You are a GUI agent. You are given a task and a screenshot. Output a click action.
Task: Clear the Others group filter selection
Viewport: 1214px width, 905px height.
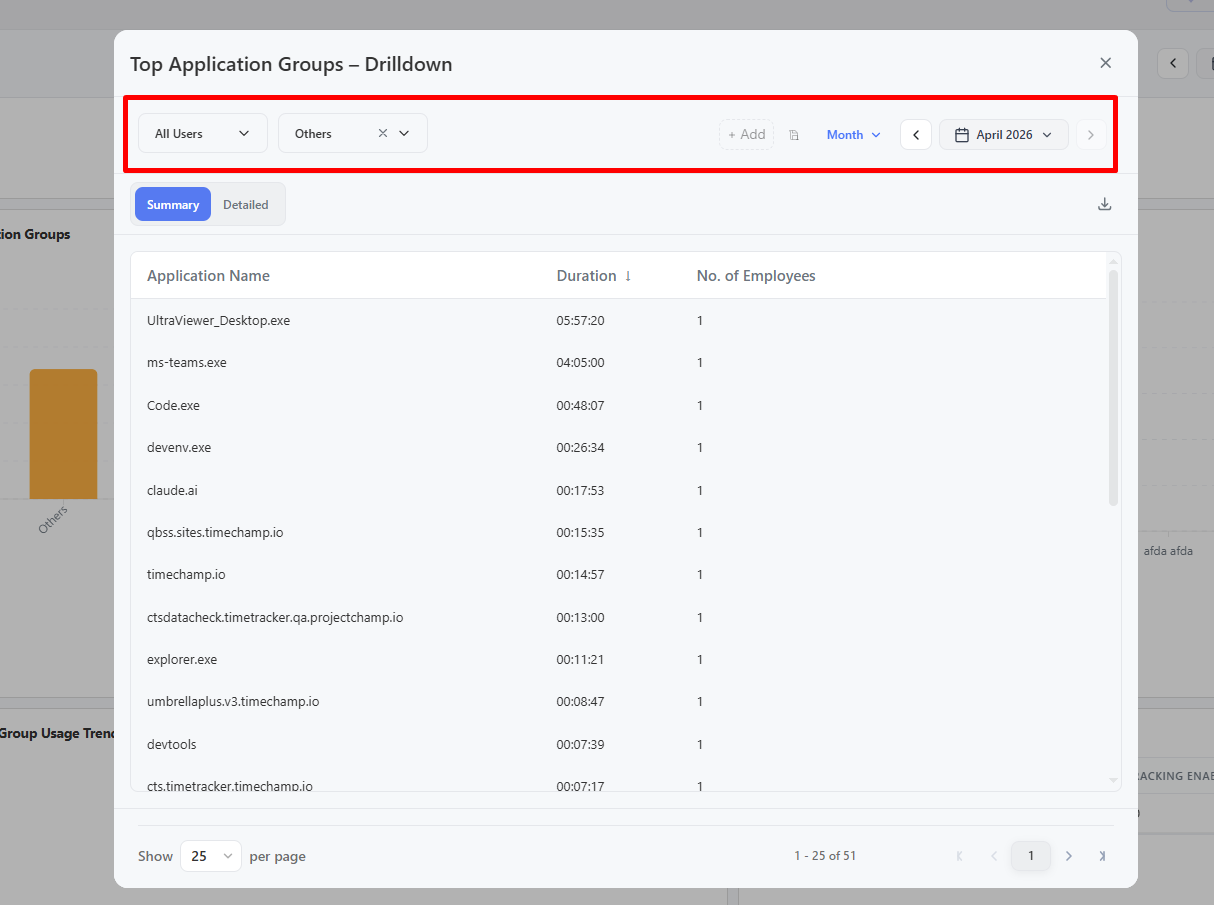(382, 133)
